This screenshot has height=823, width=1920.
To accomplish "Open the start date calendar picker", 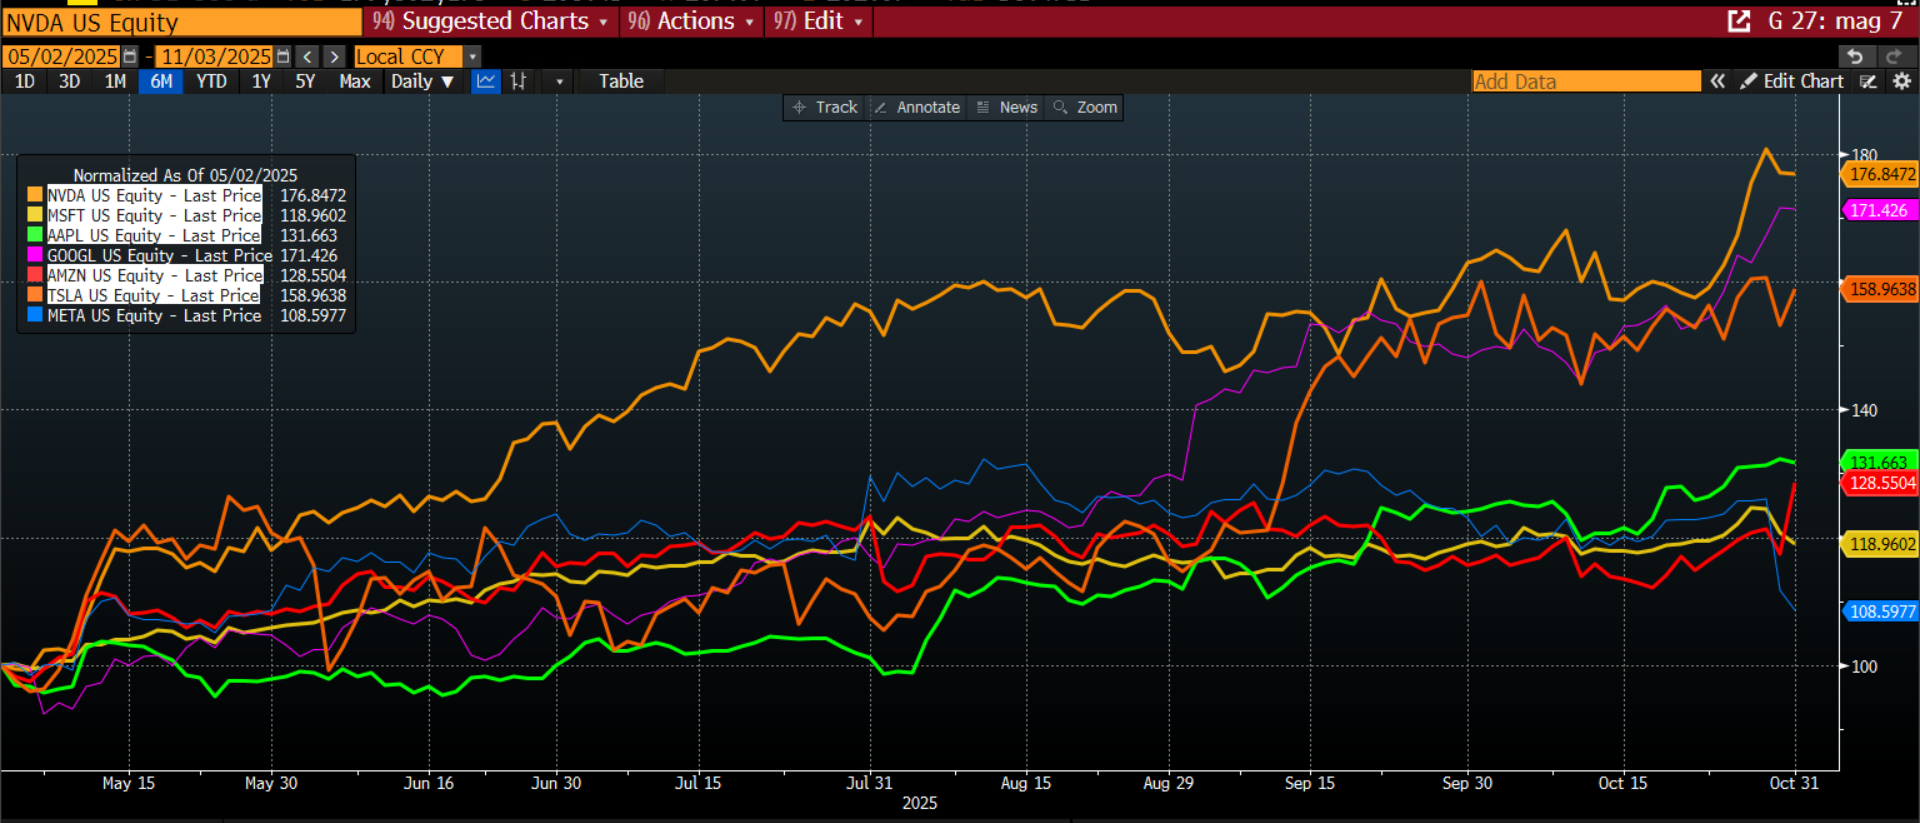I will click(130, 57).
